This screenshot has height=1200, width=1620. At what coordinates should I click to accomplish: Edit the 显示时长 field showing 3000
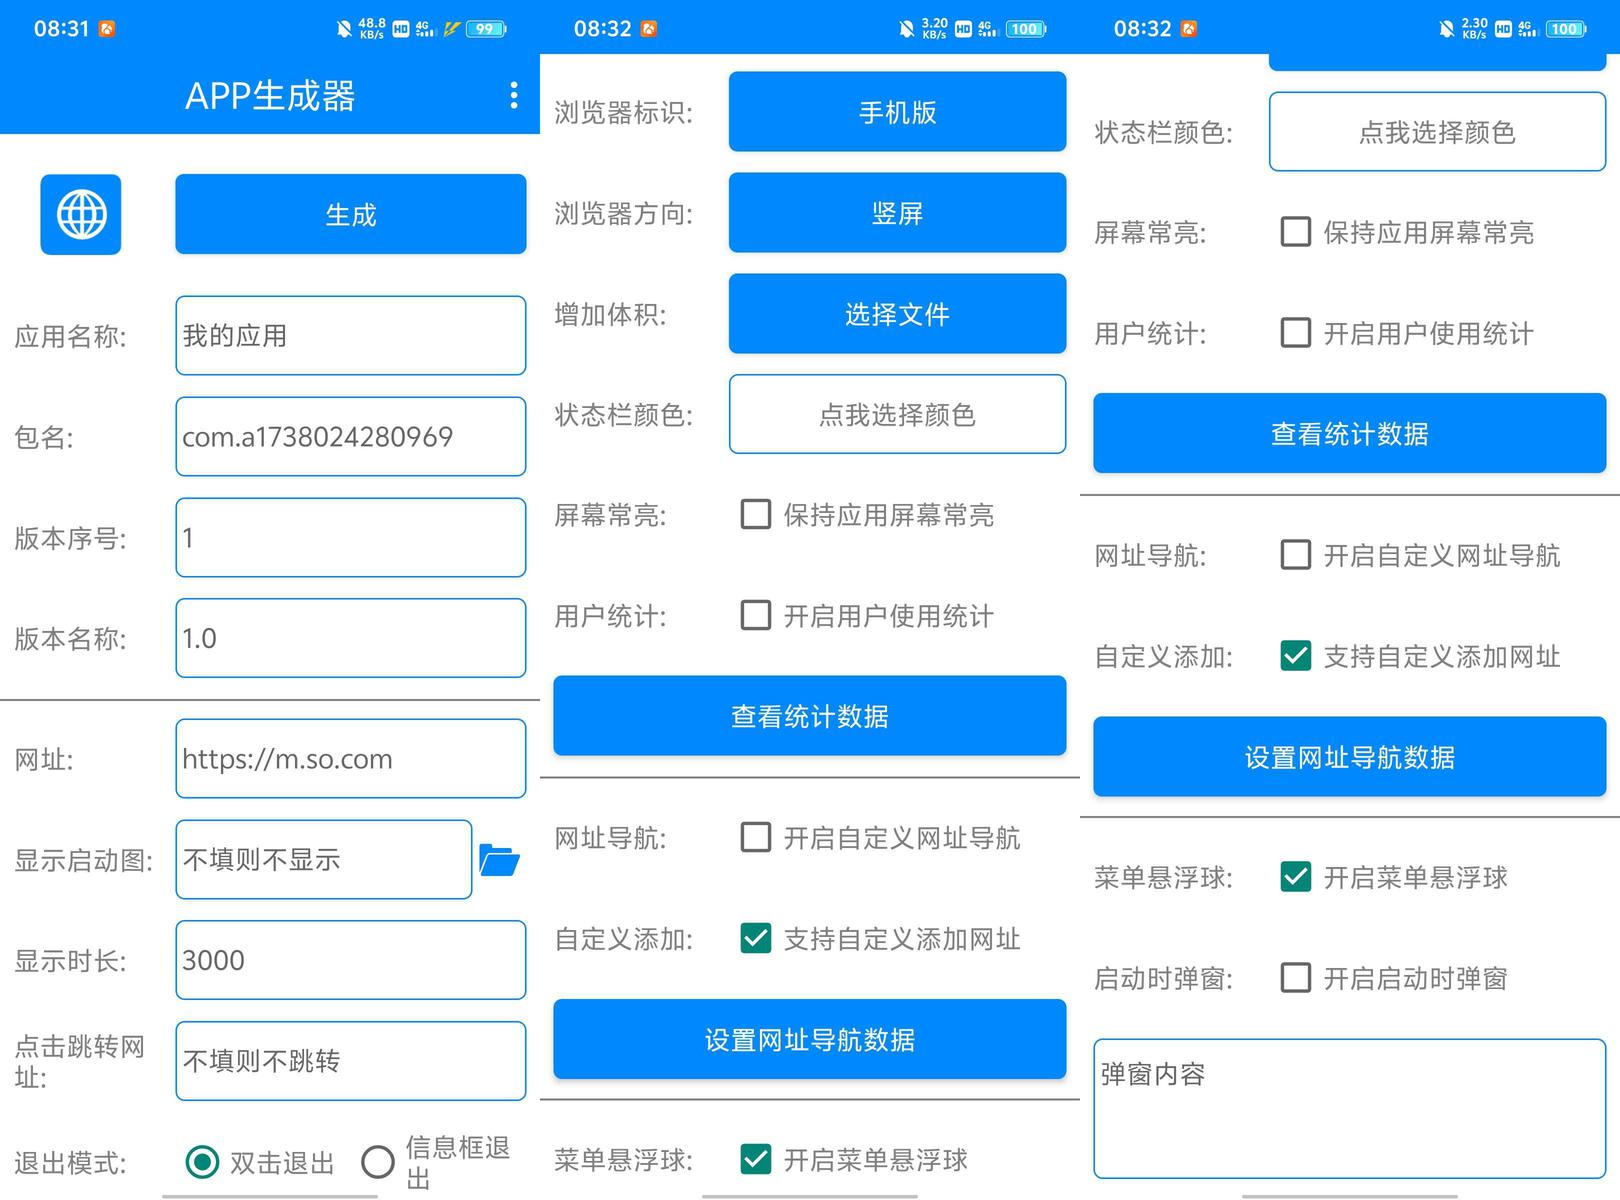coord(351,960)
